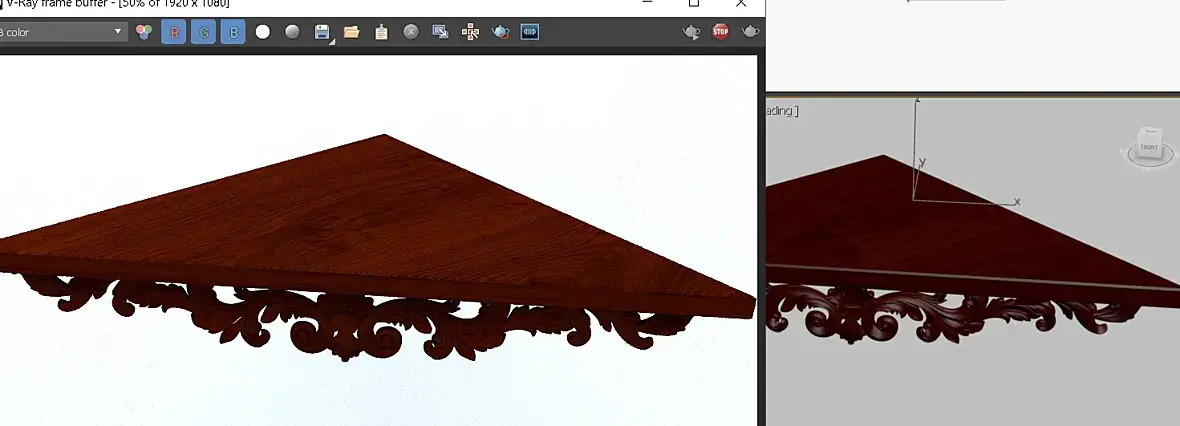
Task: Maximize the V-Ray frame buffer window
Action: [x=694, y=3]
